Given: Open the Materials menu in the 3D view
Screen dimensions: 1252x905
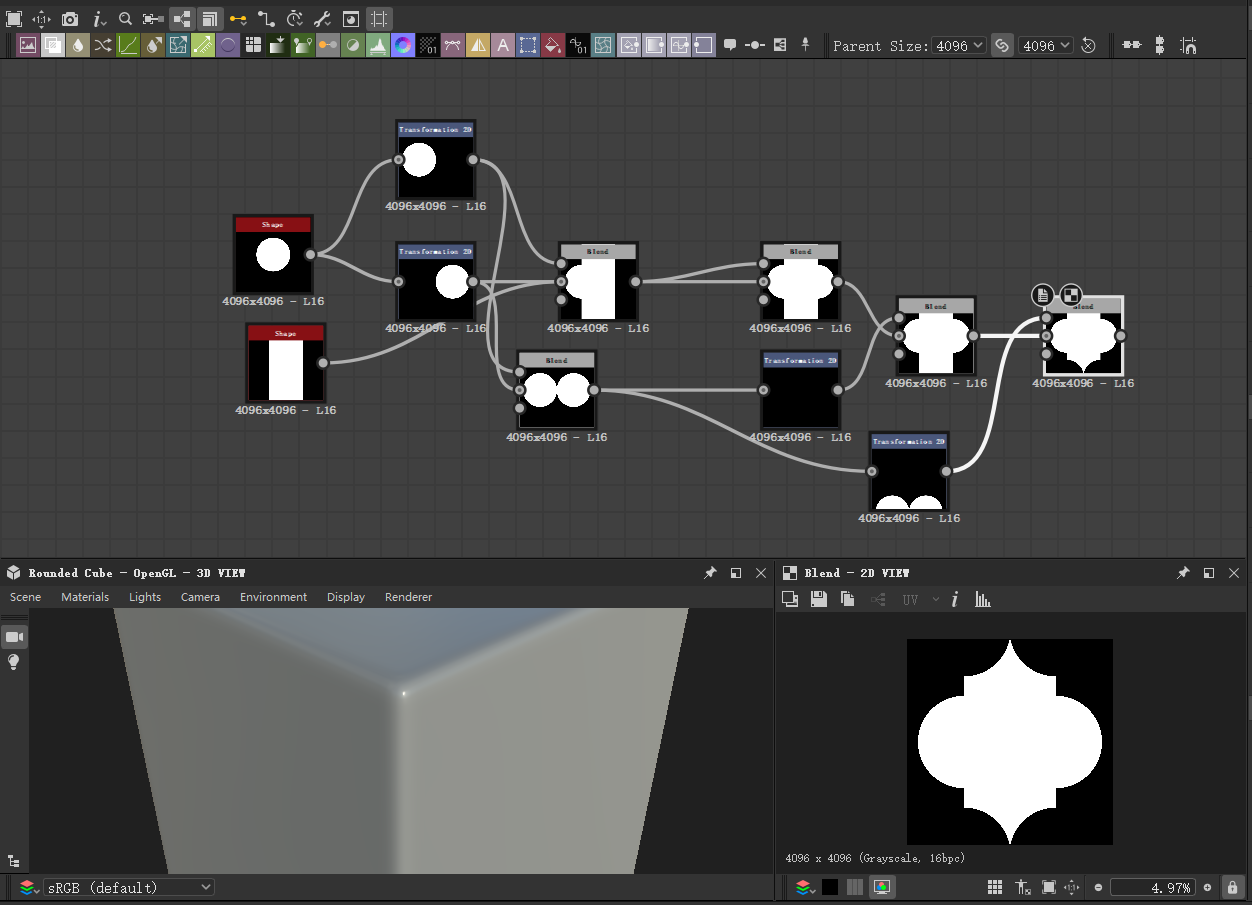Looking at the screenshot, I should point(84,597).
